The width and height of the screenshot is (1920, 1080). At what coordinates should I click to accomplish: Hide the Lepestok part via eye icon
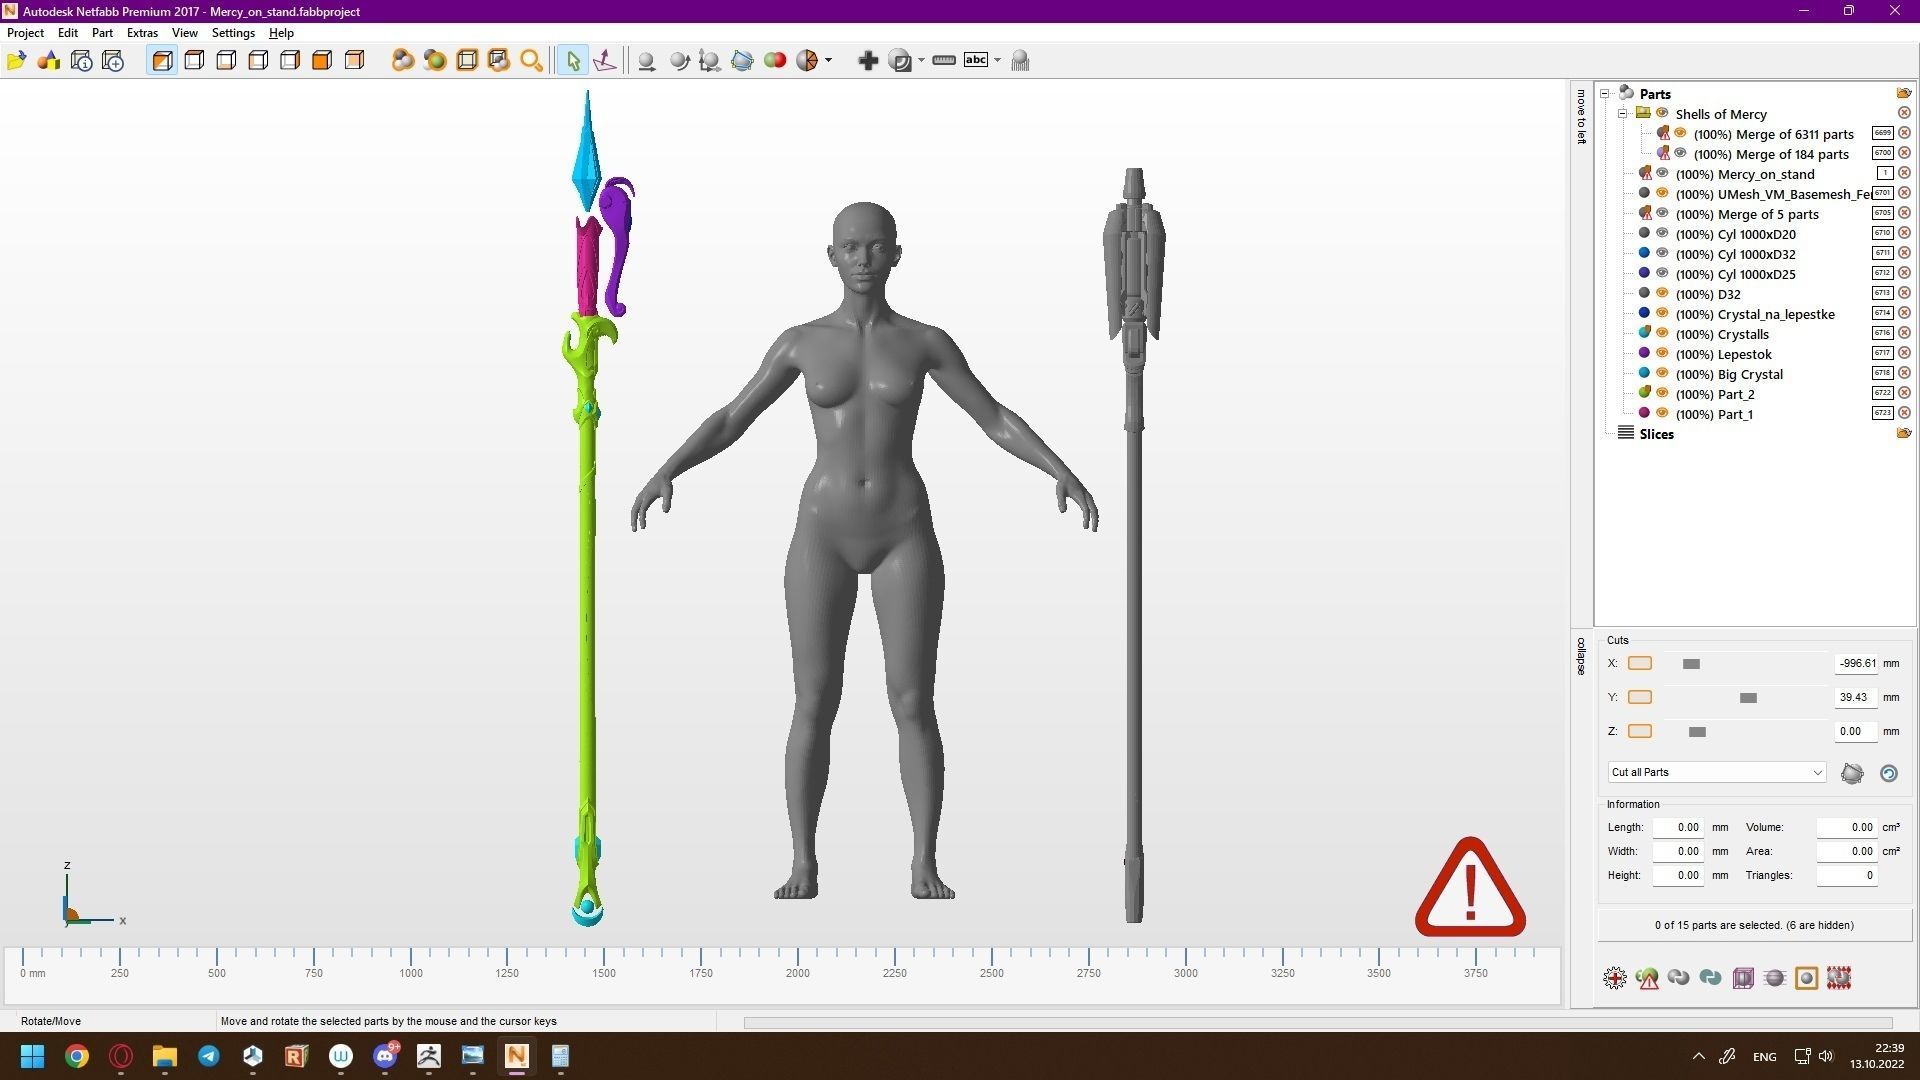[1662, 353]
